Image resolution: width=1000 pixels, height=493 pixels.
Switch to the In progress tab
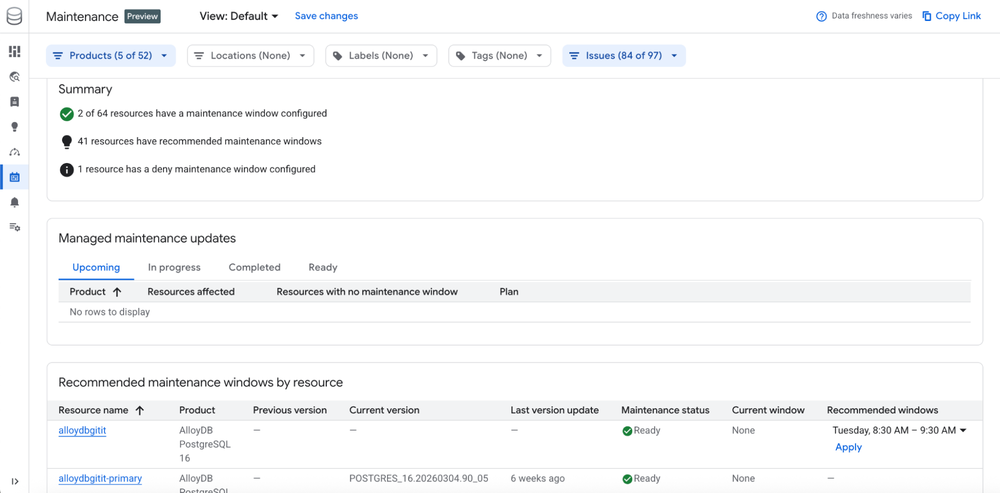click(x=174, y=267)
